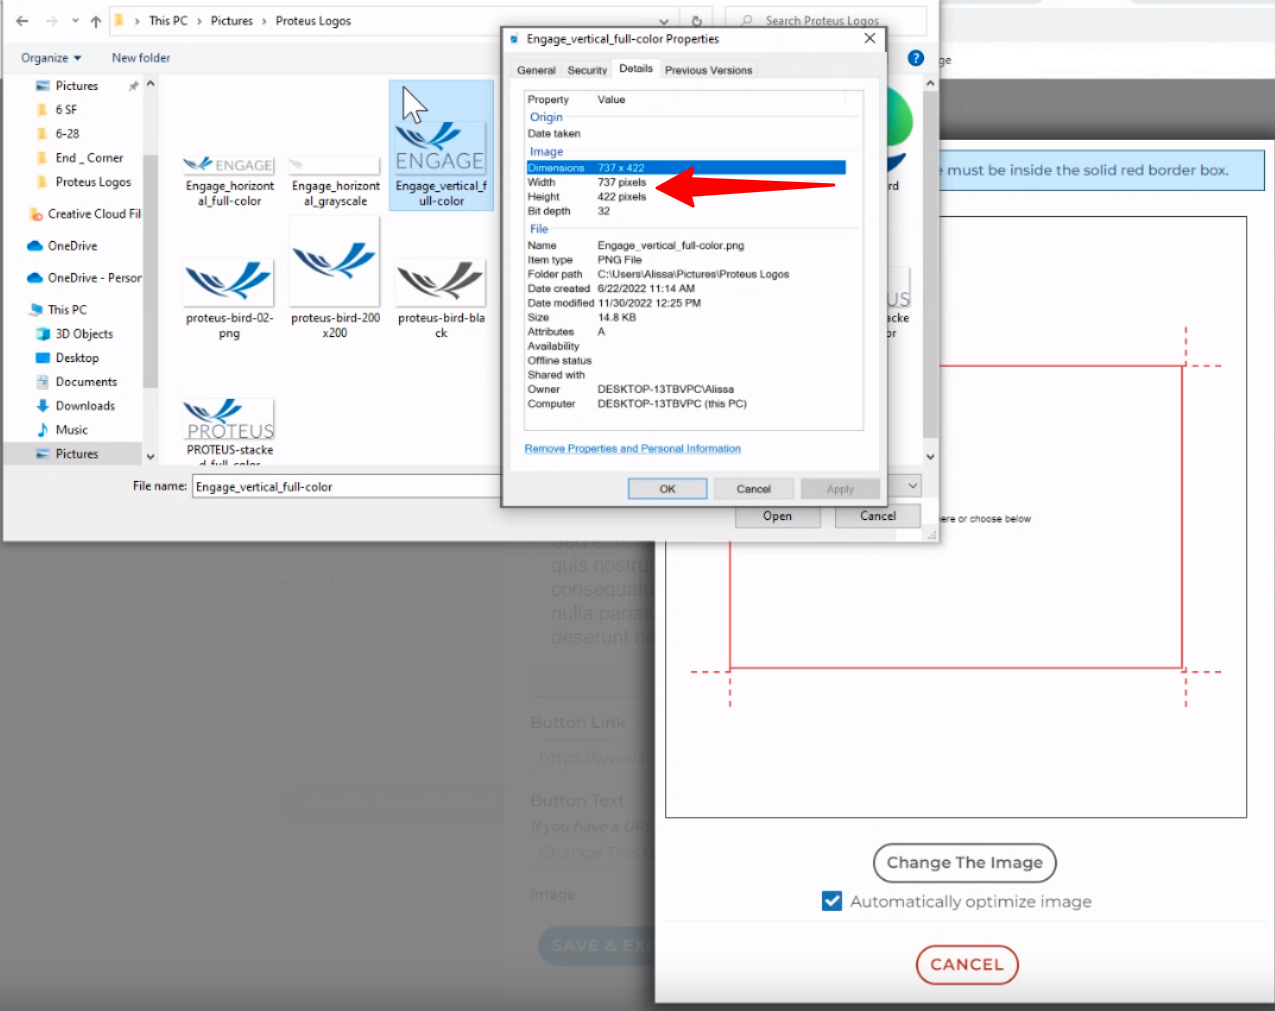This screenshot has width=1275, height=1011.
Task: Refresh the Proteus Logos folder listing
Action: pos(697,21)
